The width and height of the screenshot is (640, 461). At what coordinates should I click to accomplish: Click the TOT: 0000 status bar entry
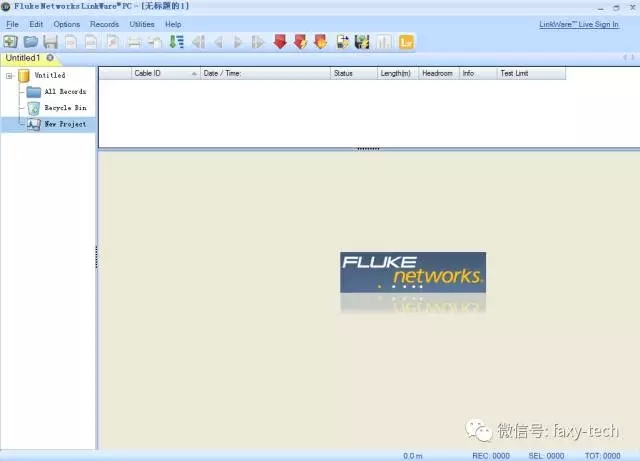602,456
